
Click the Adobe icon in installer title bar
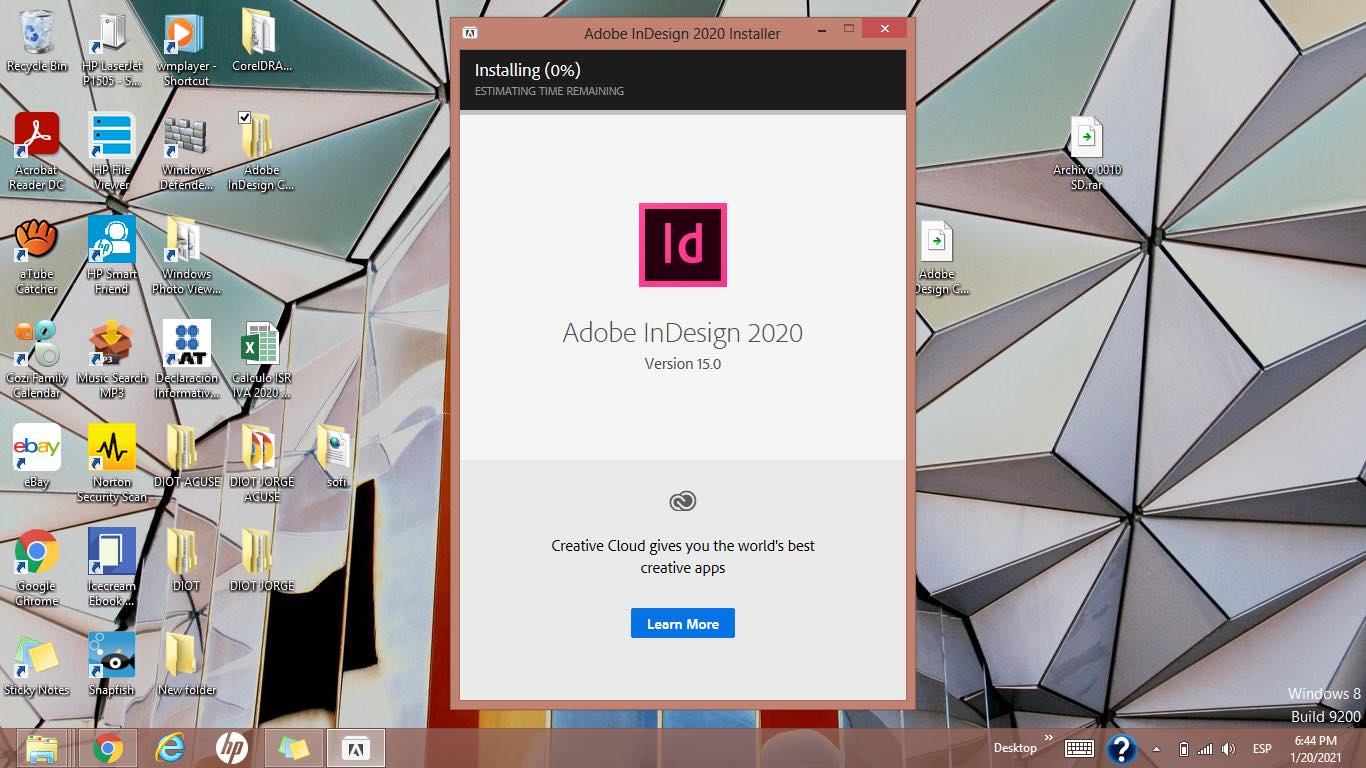tap(470, 33)
